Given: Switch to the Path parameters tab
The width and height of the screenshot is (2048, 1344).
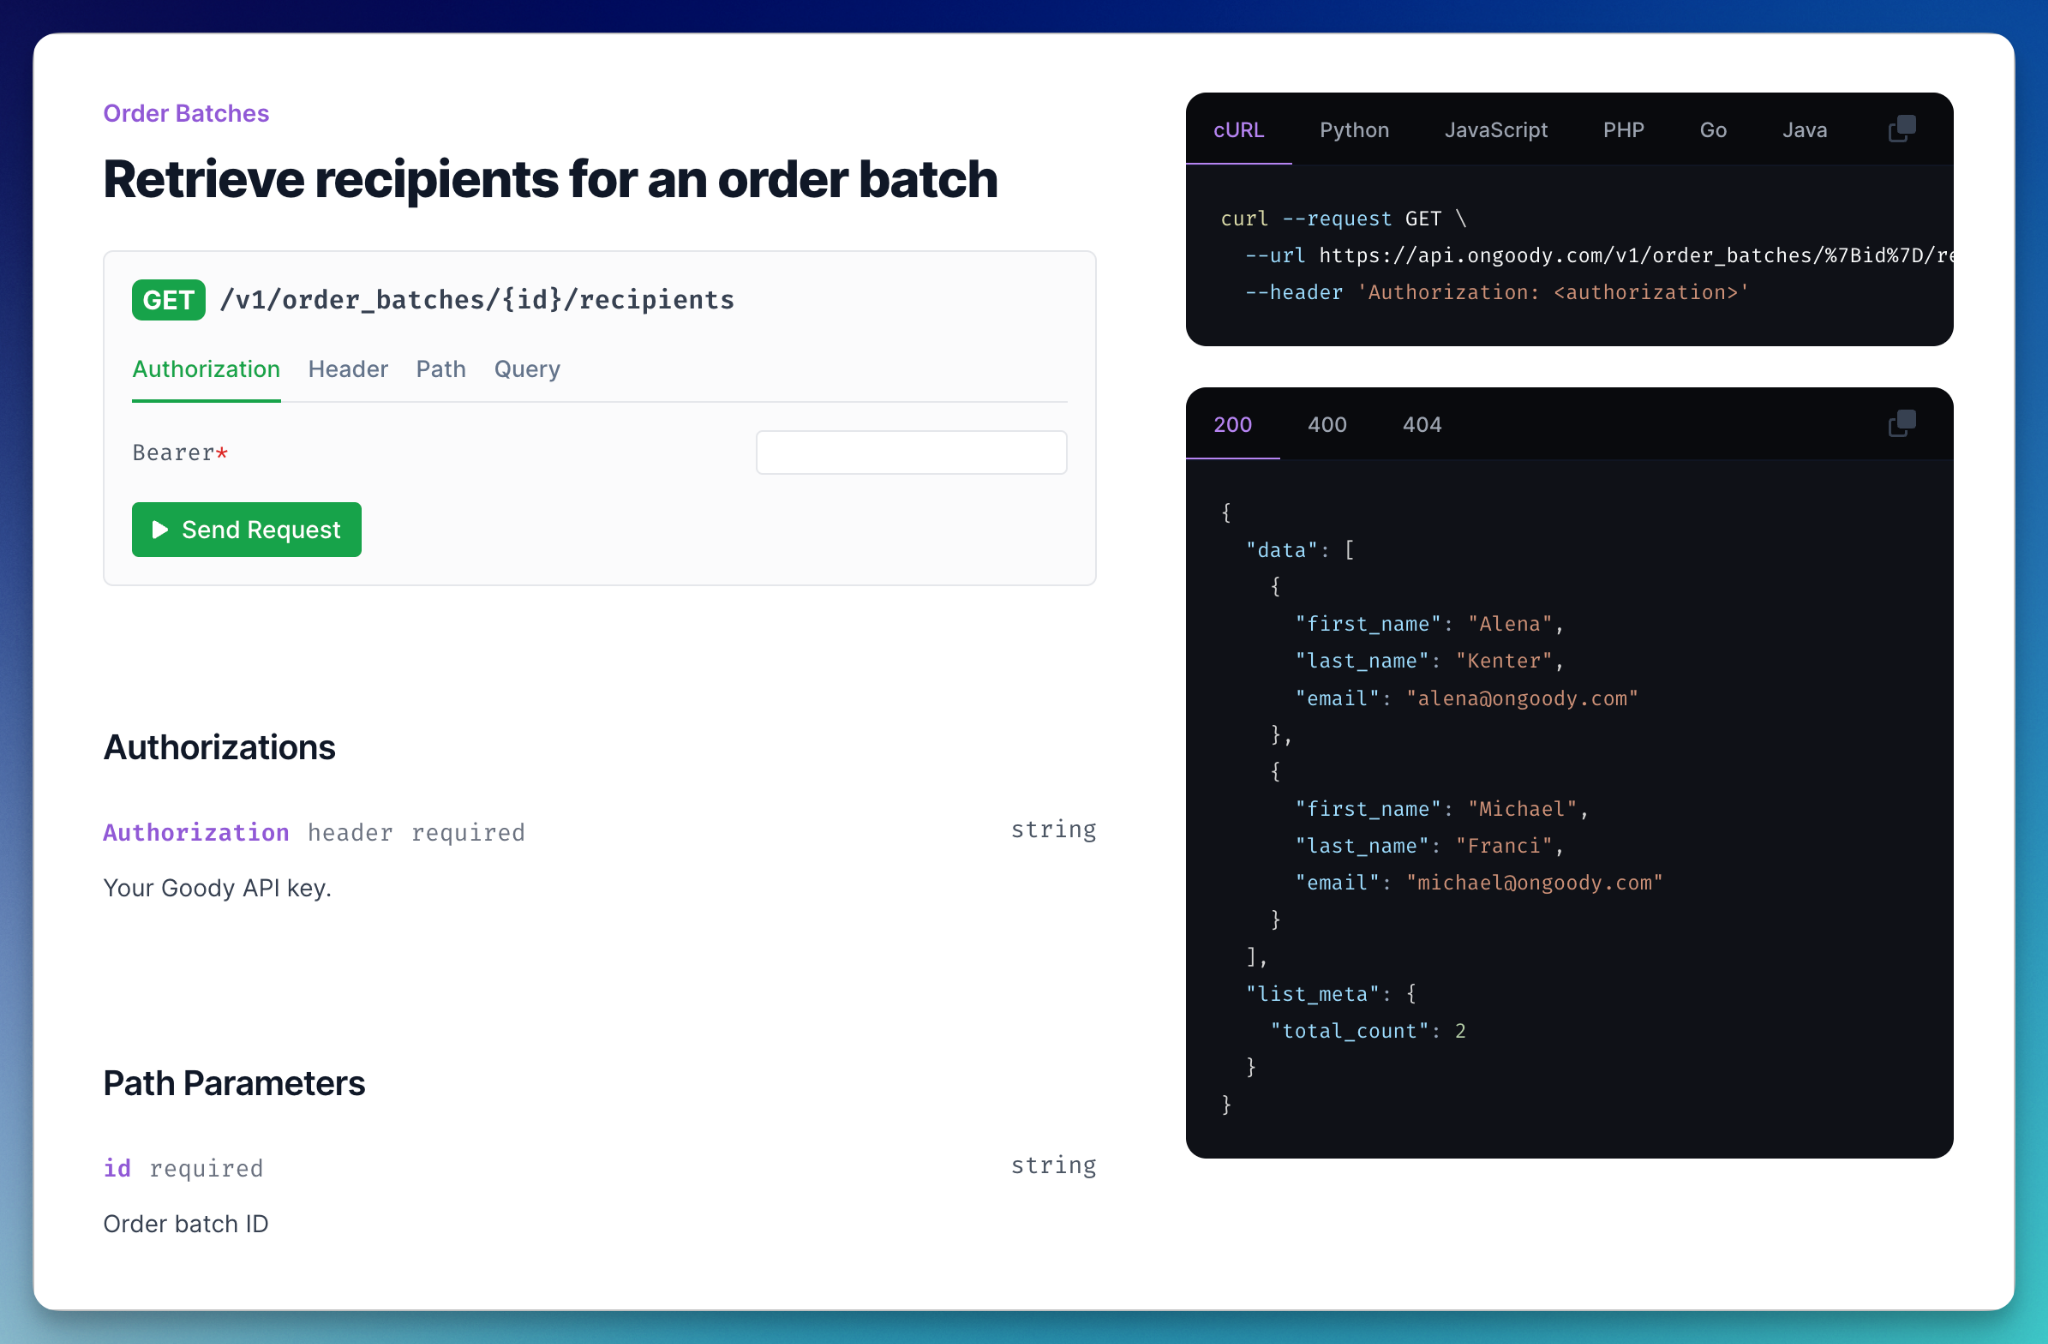Looking at the screenshot, I should click(440, 369).
